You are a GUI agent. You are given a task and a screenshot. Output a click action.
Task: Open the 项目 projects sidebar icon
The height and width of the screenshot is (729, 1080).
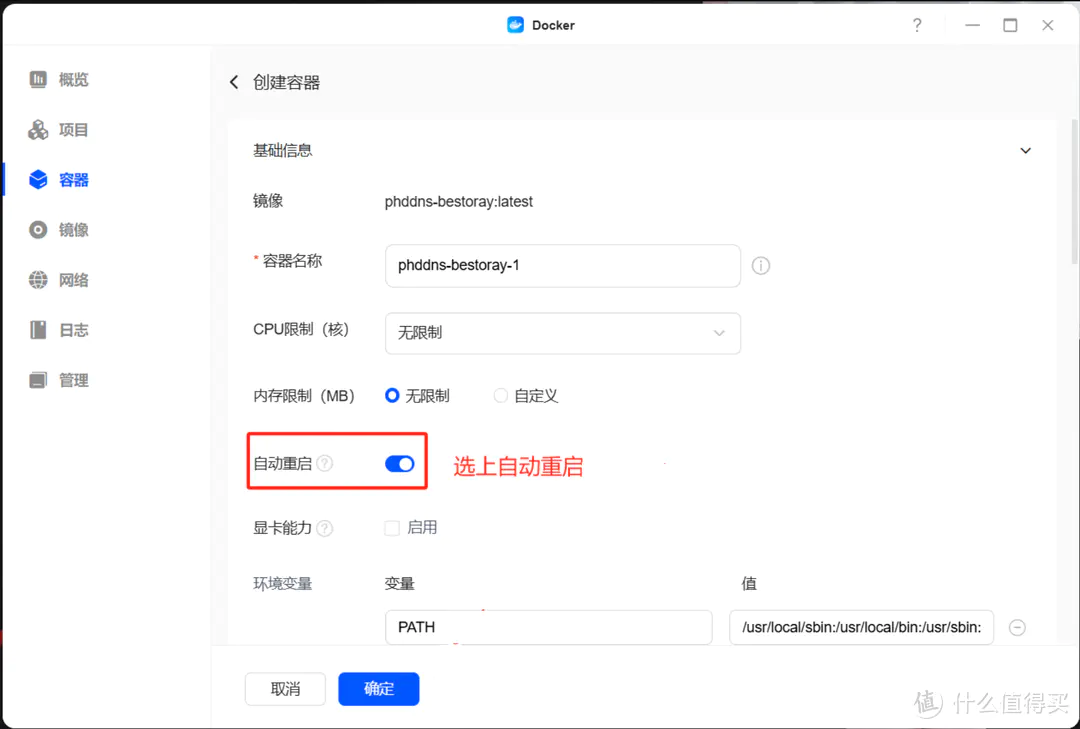coord(38,130)
